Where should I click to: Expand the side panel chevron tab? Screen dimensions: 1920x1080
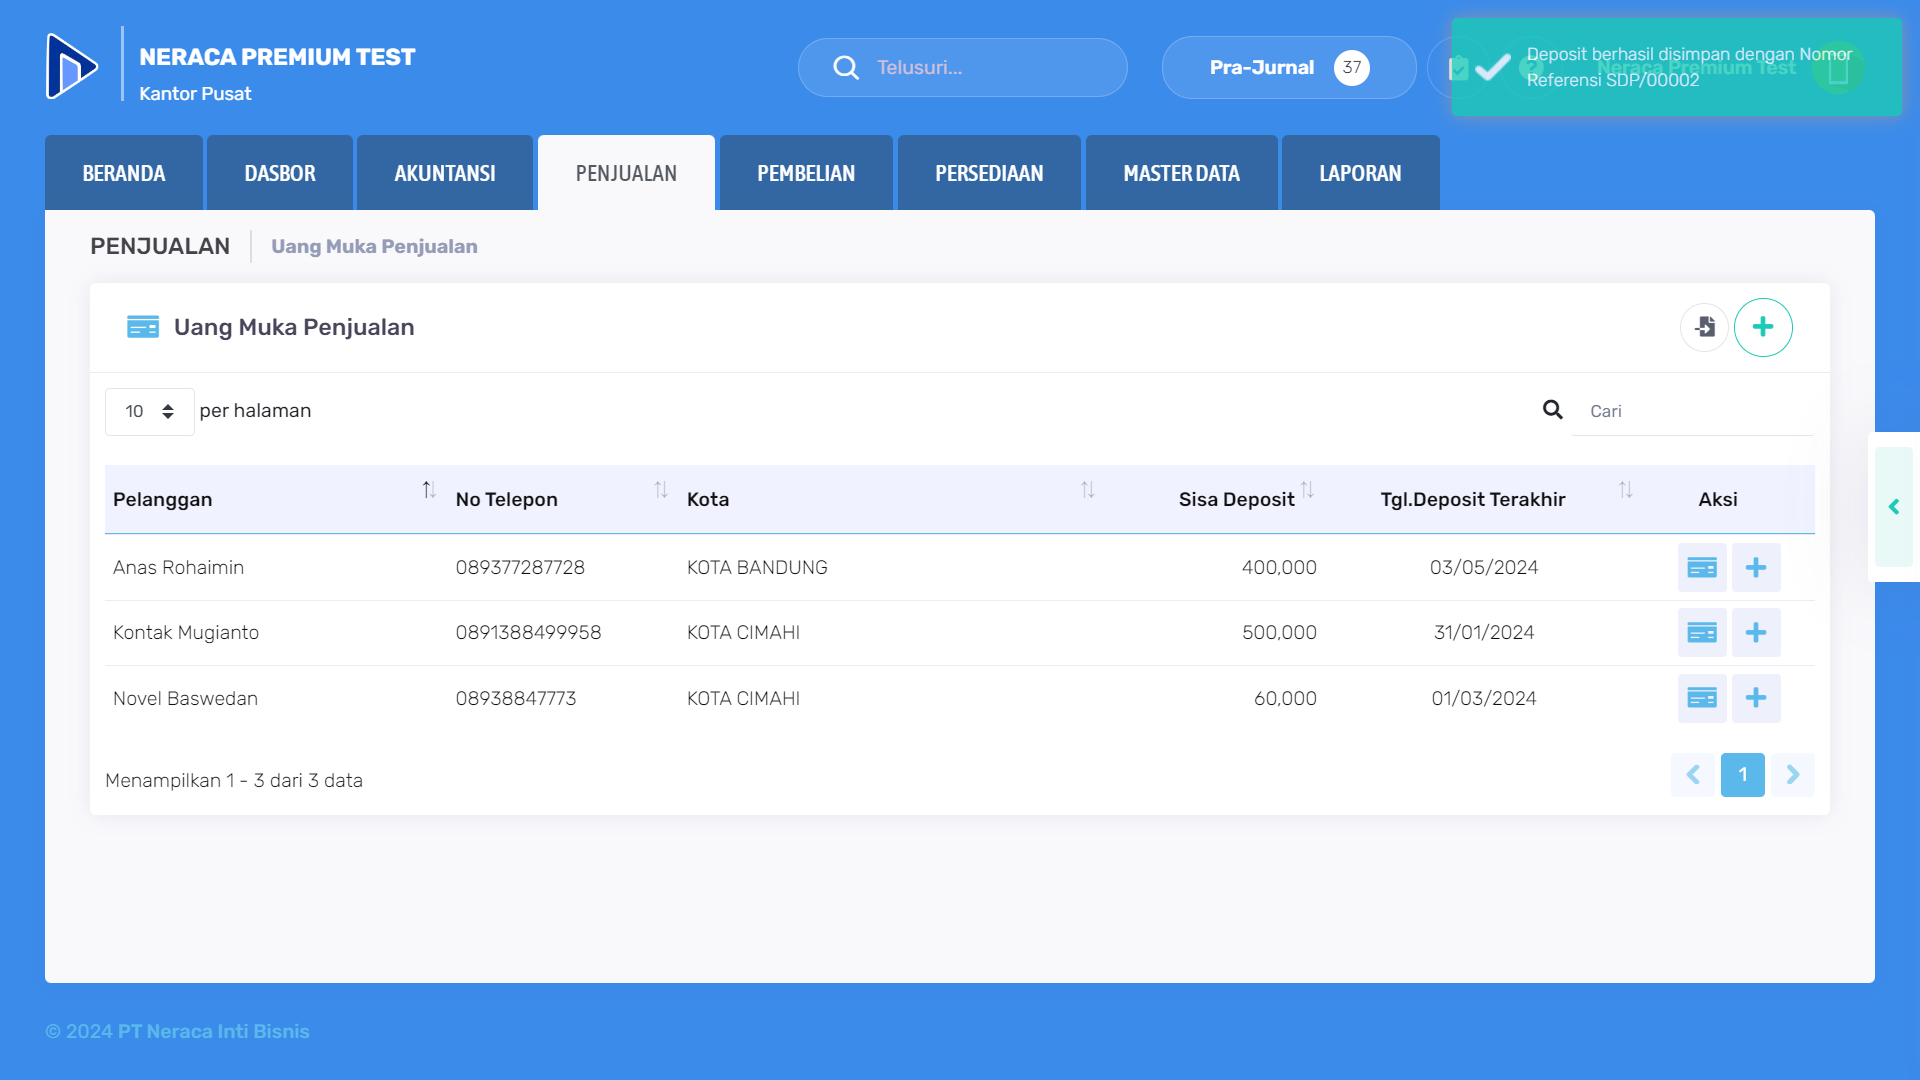click(x=1894, y=507)
